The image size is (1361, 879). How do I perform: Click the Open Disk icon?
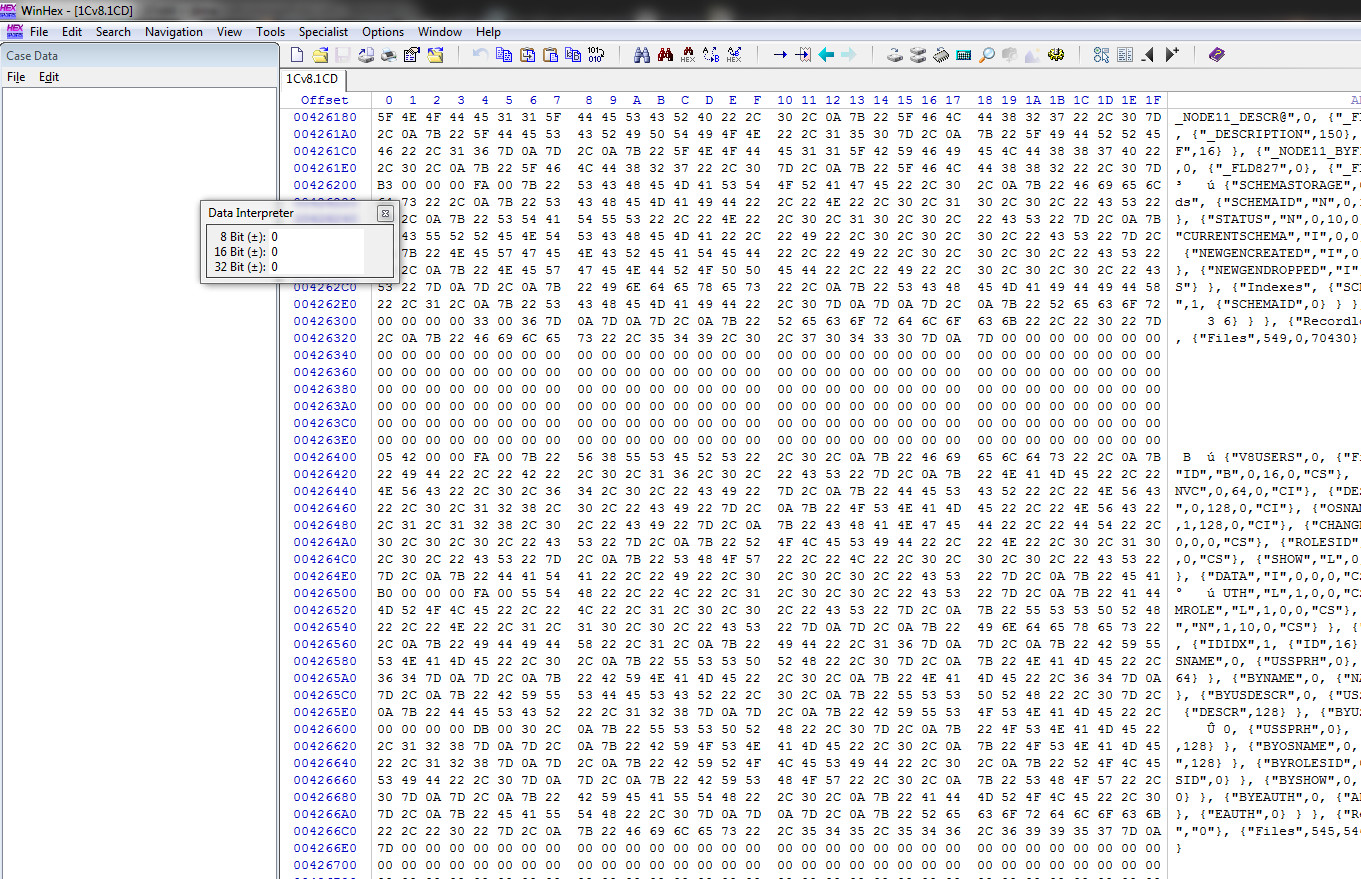coord(895,55)
